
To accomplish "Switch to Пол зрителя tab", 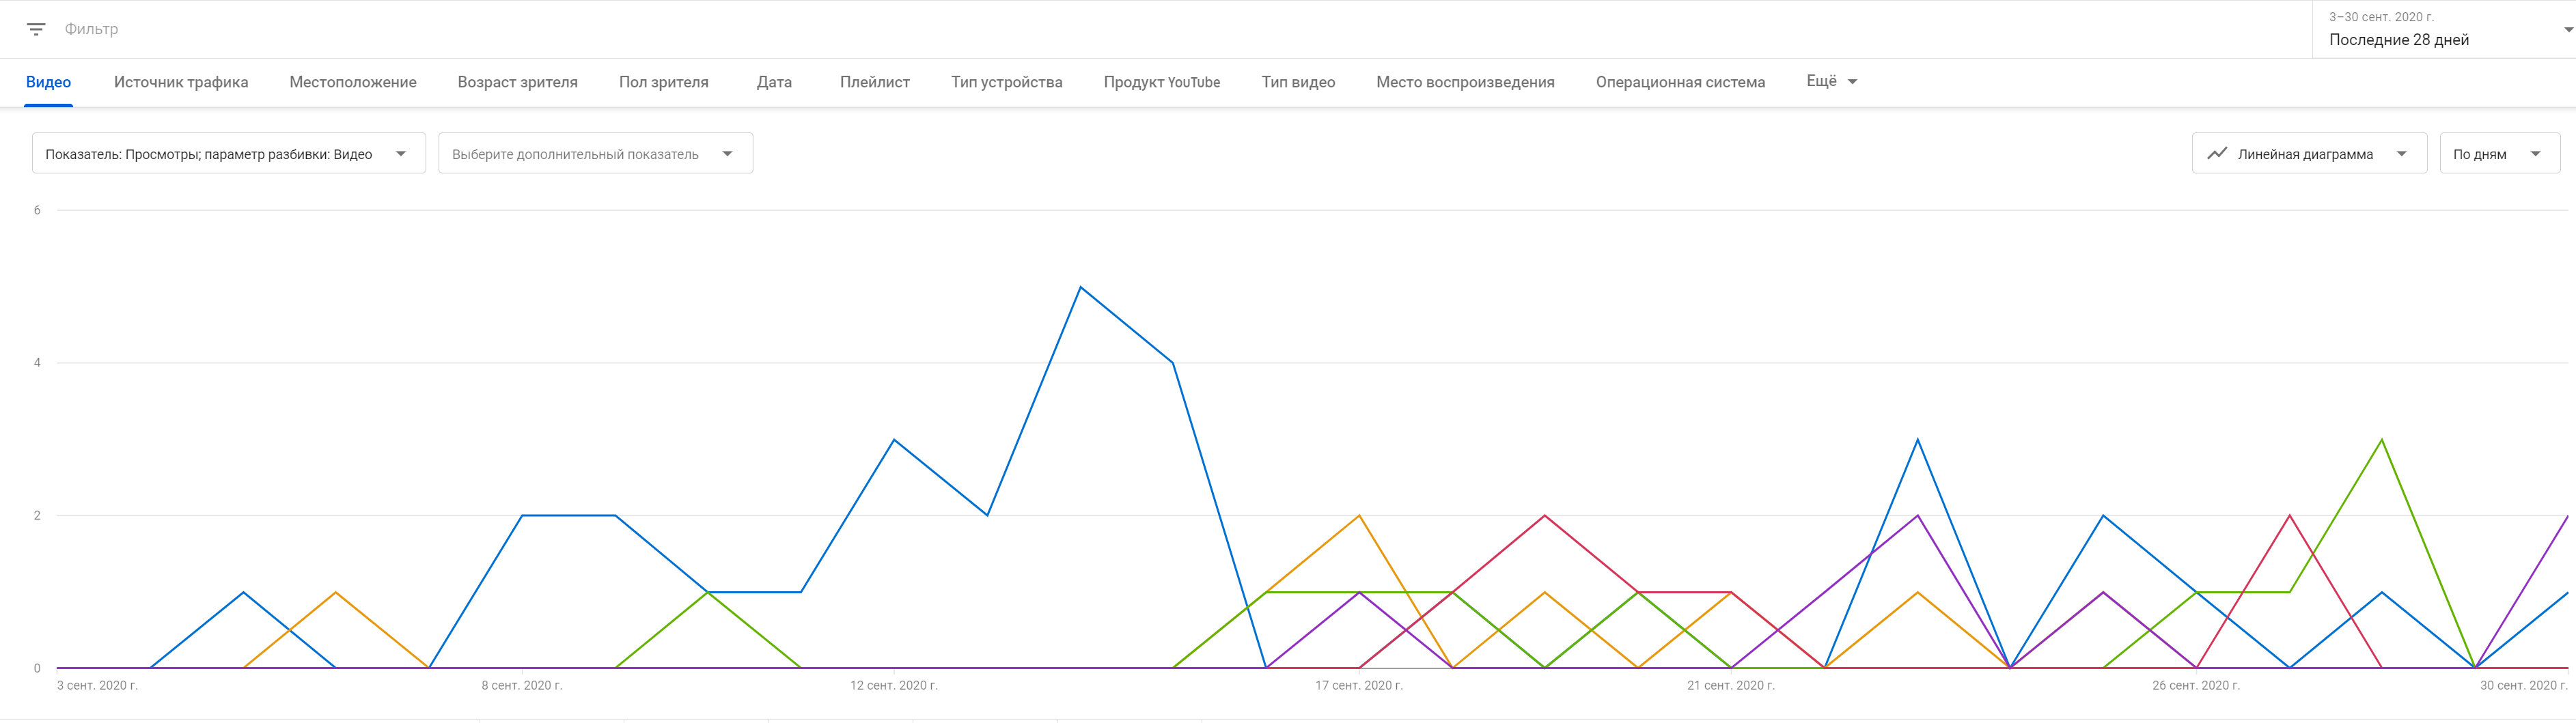I will [663, 82].
